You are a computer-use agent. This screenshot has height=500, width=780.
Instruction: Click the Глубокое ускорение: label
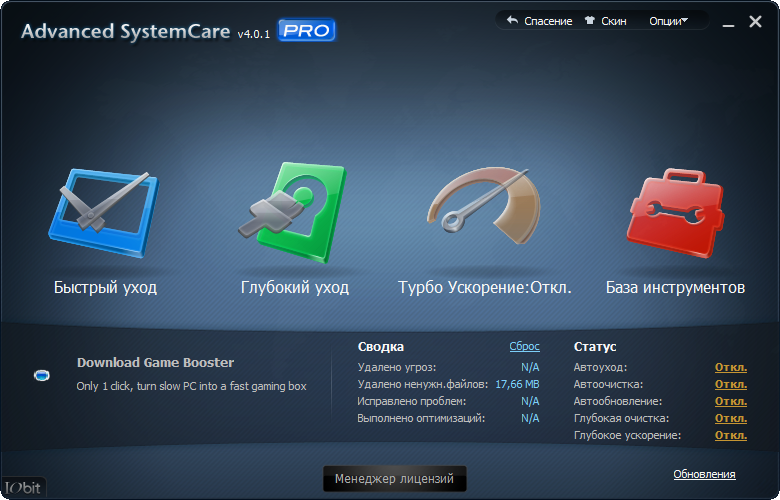[x=627, y=435]
